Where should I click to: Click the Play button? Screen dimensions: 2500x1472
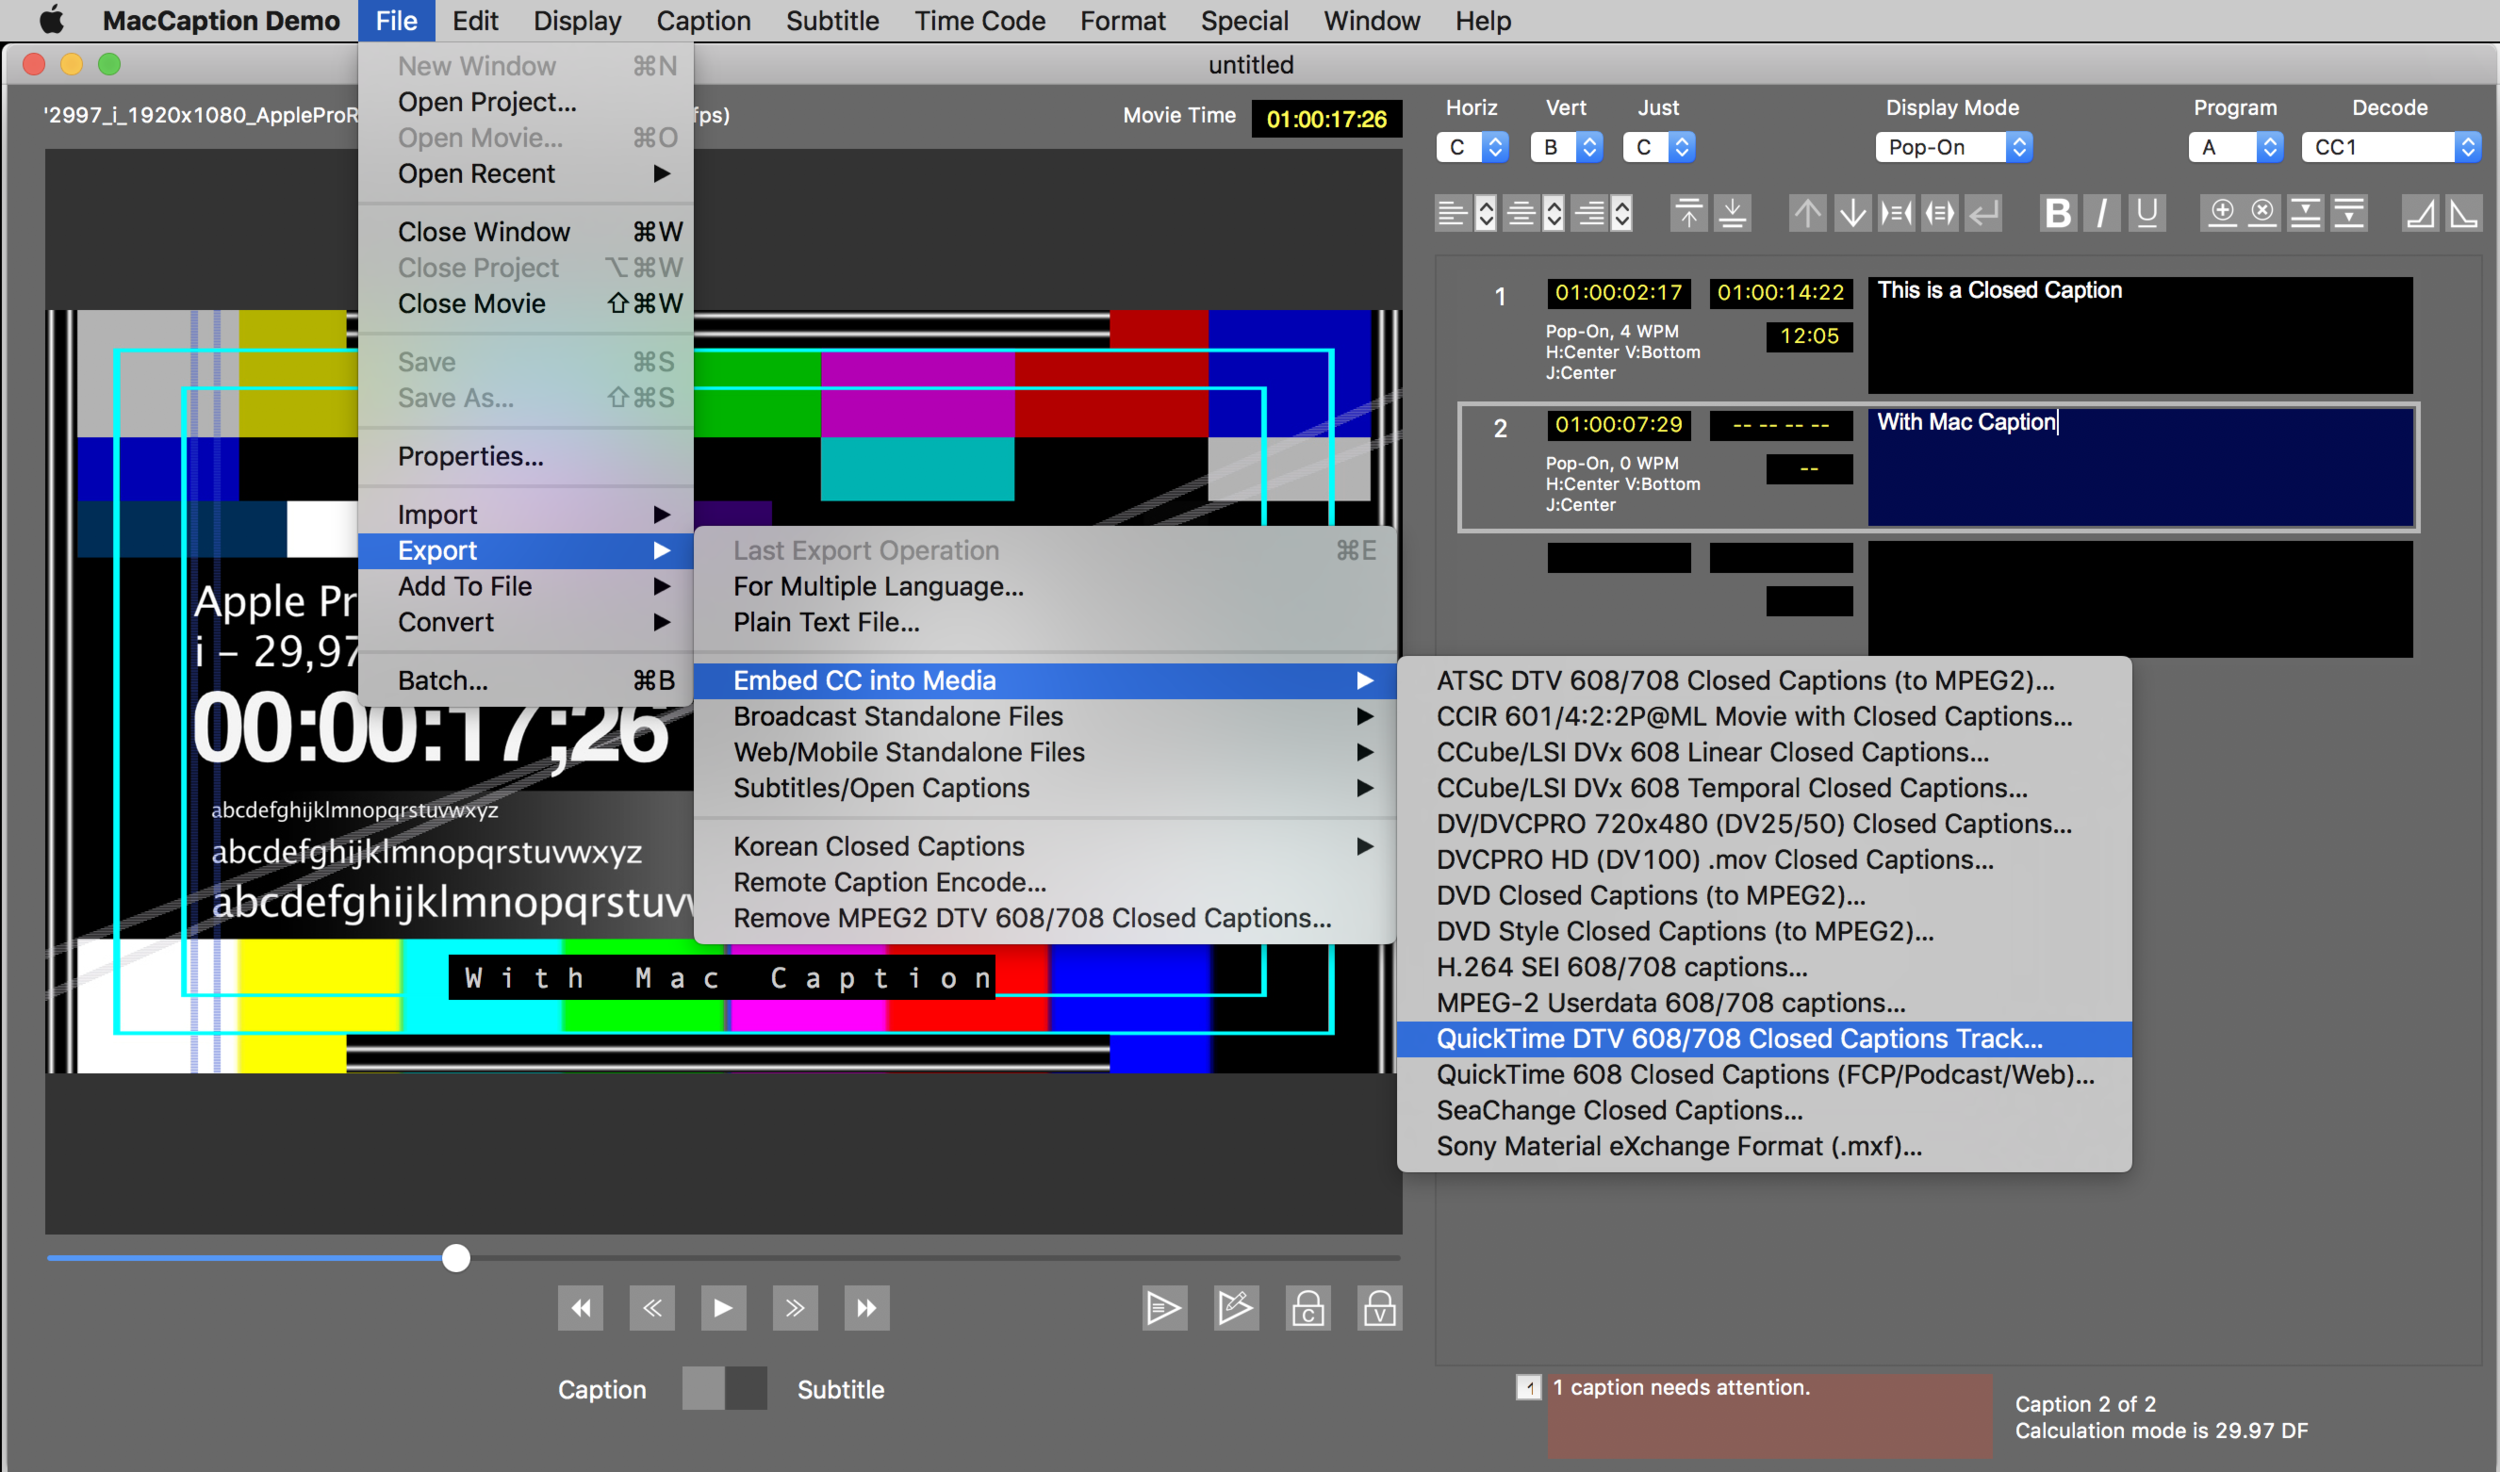723,1308
